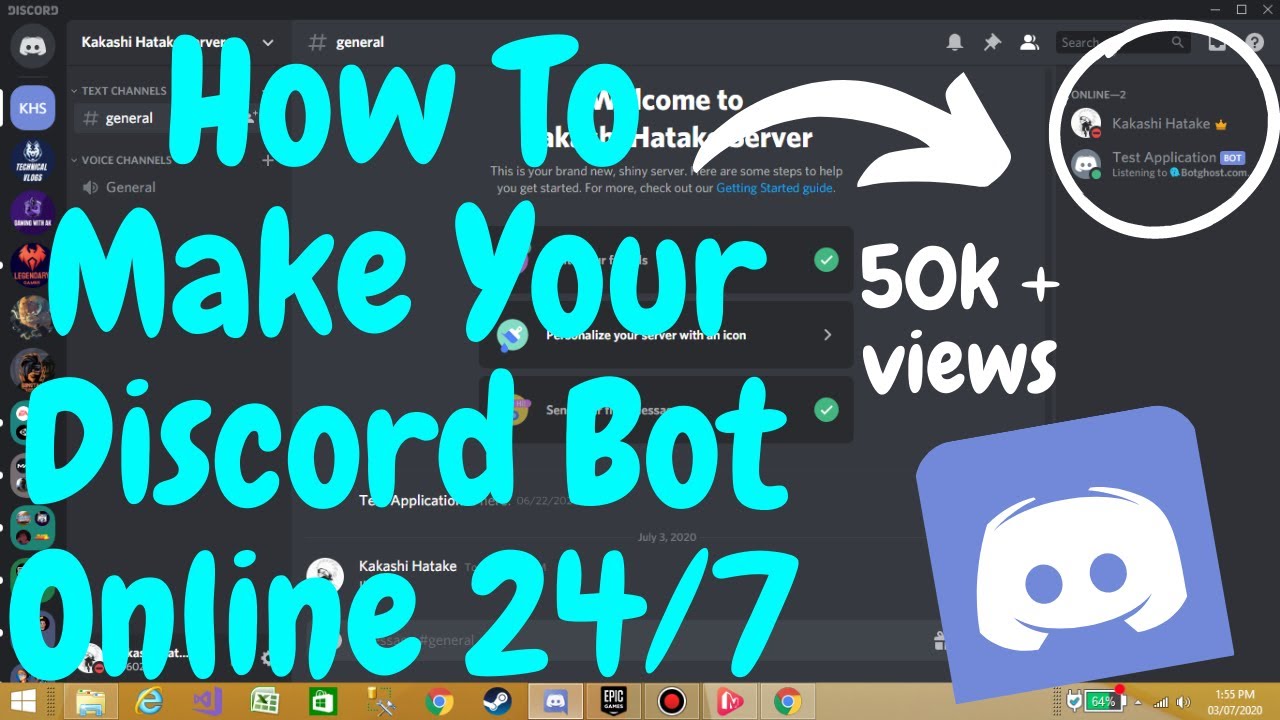This screenshot has width=1280, height=720.
Task: Open the clock showing 1:55 PM
Action: coord(1234,701)
